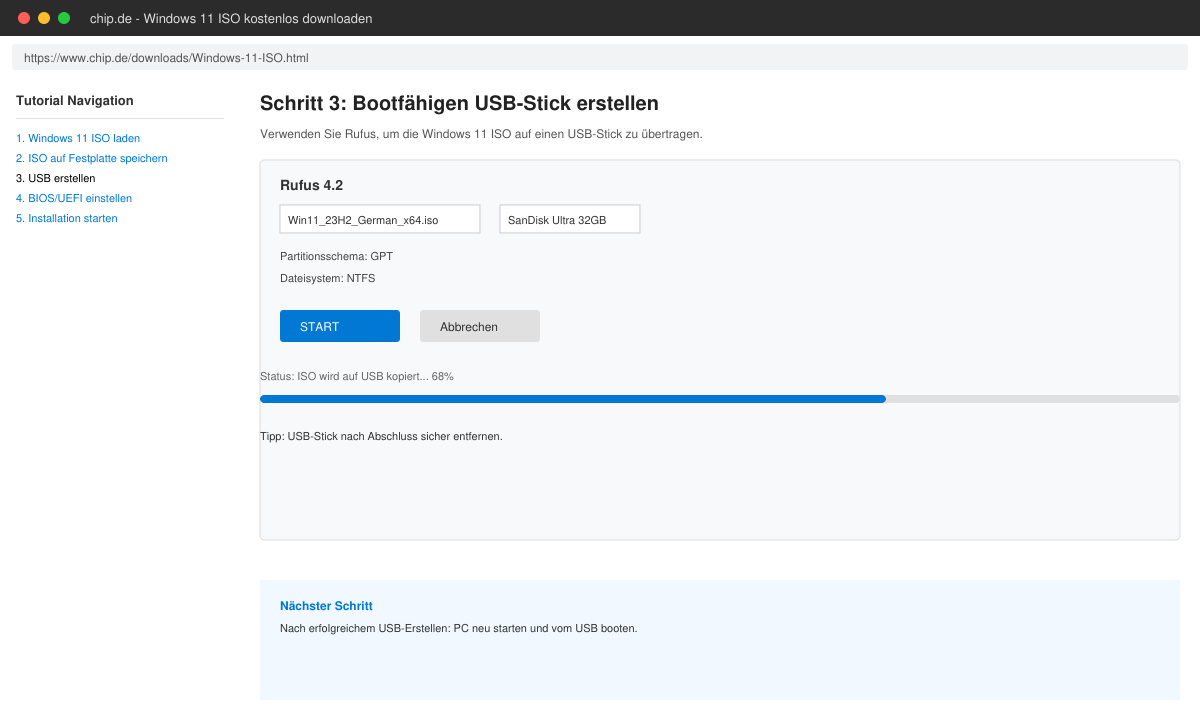Minimize the window with the yellow button

click(x=44, y=18)
